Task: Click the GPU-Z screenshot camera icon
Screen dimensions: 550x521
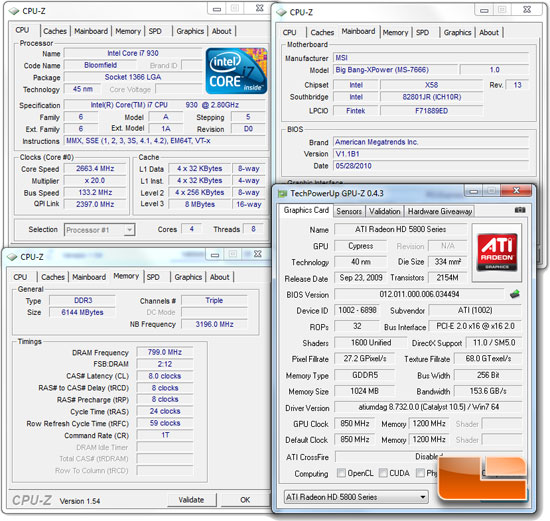Action: tap(520, 210)
